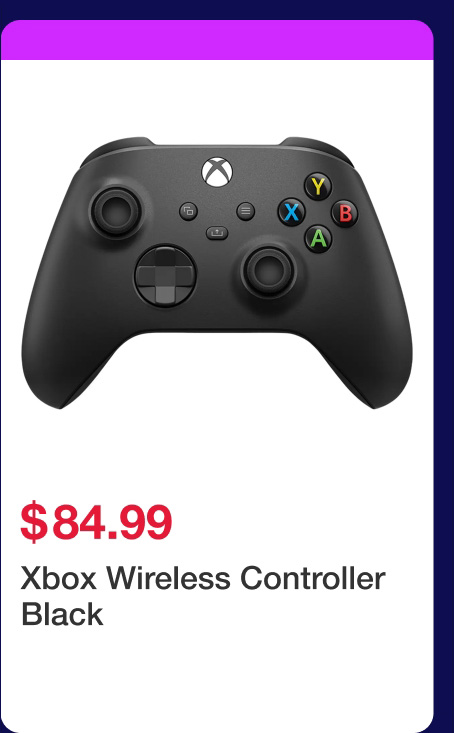Click the green A button on the controller
Image resolution: width=454 pixels, height=733 pixels.
(x=318, y=238)
